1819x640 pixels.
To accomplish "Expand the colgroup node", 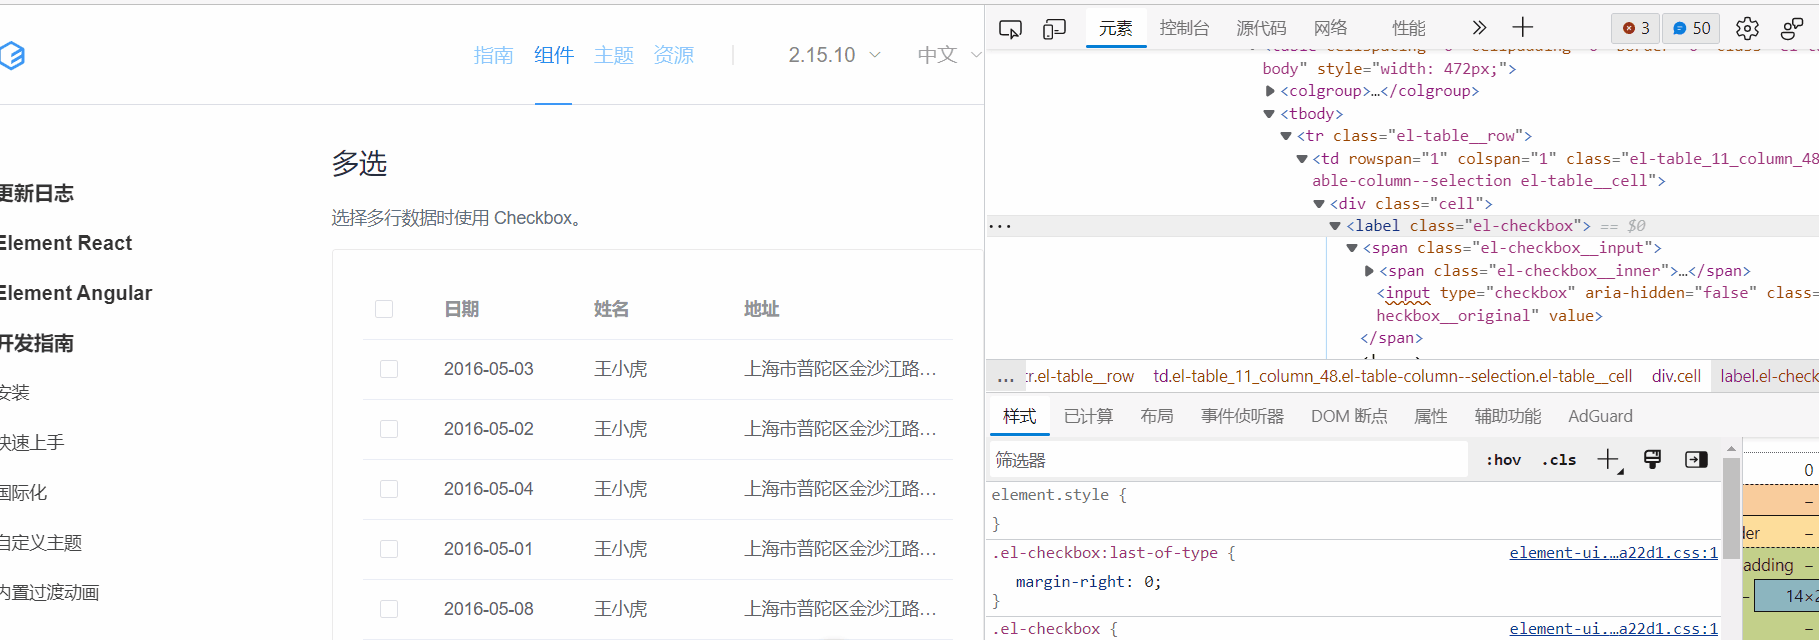I will click(1270, 91).
